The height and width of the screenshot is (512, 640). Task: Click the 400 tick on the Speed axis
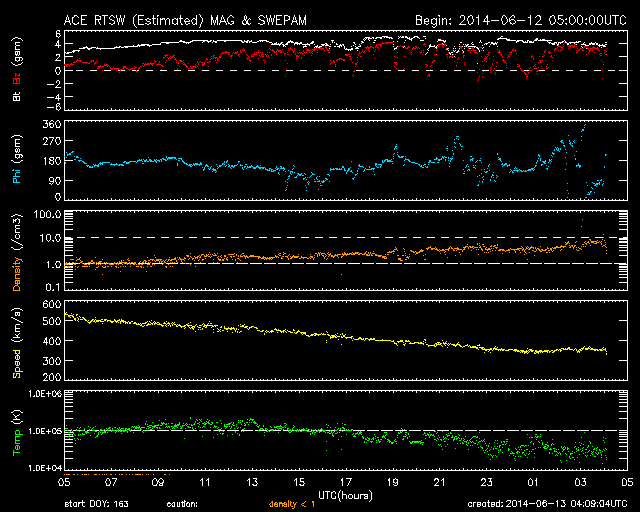point(52,341)
